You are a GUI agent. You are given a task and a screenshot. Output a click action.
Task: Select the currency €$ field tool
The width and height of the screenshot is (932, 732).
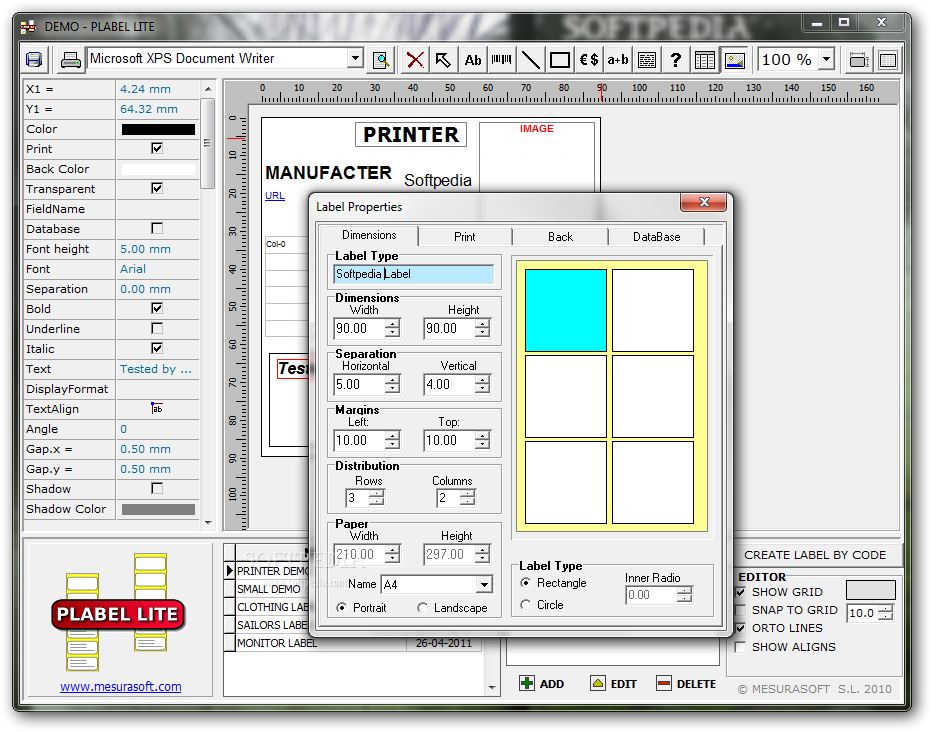pos(588,60)
